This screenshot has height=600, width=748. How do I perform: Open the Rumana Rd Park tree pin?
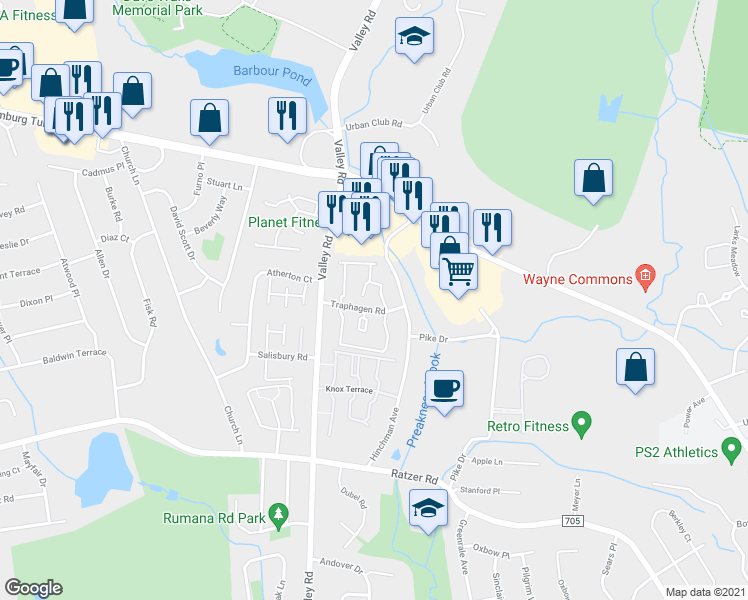(x=279, y=517)
